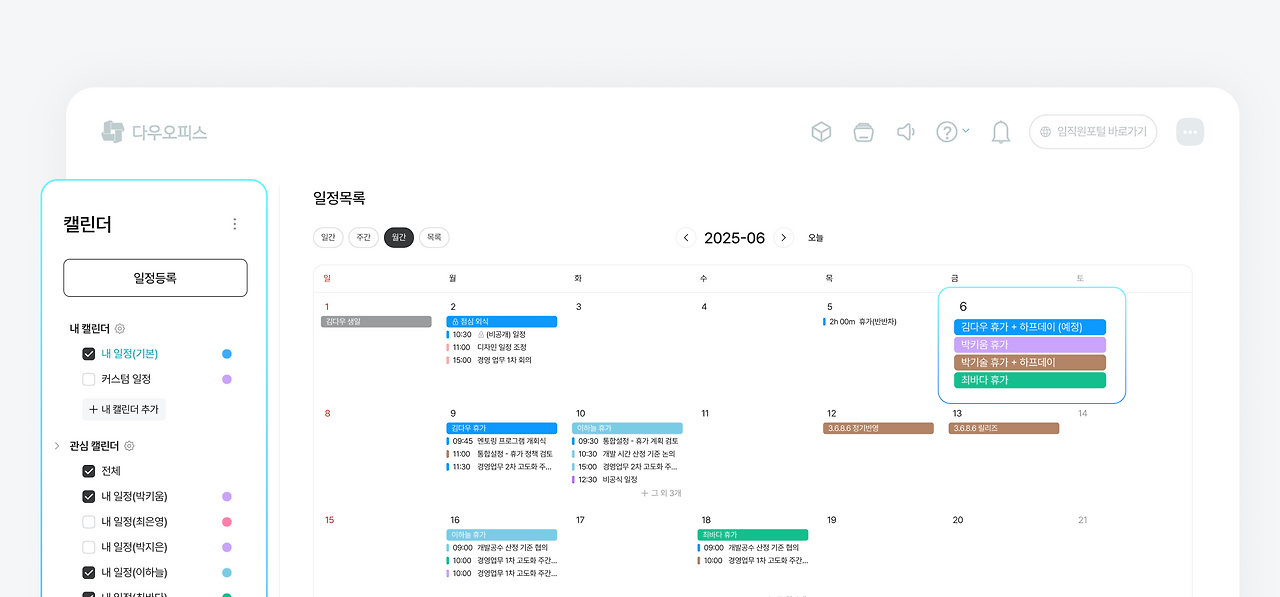Open 박키움 휴가 event on June 6
This screenshot has width=1280, height=597.
[1030, 345]
